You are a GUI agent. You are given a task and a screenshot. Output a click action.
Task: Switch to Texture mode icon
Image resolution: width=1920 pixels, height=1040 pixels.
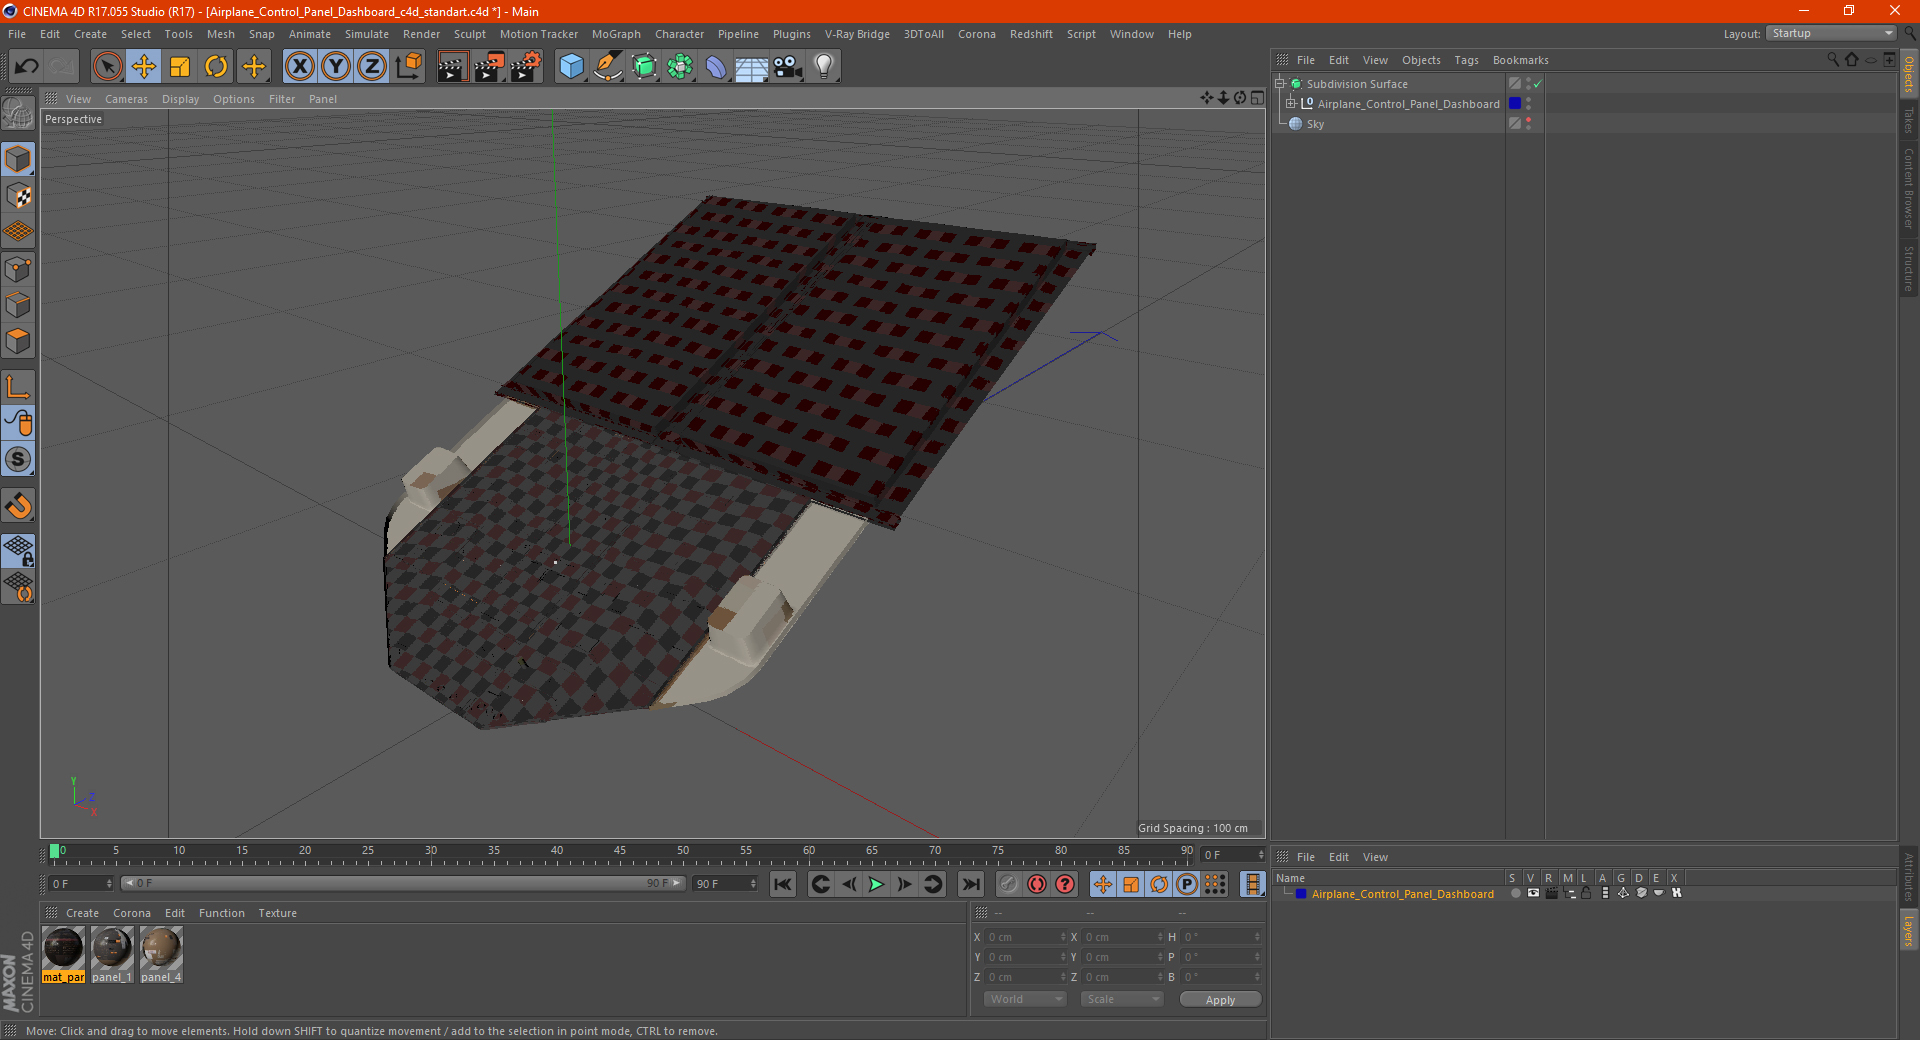(18, 196)
